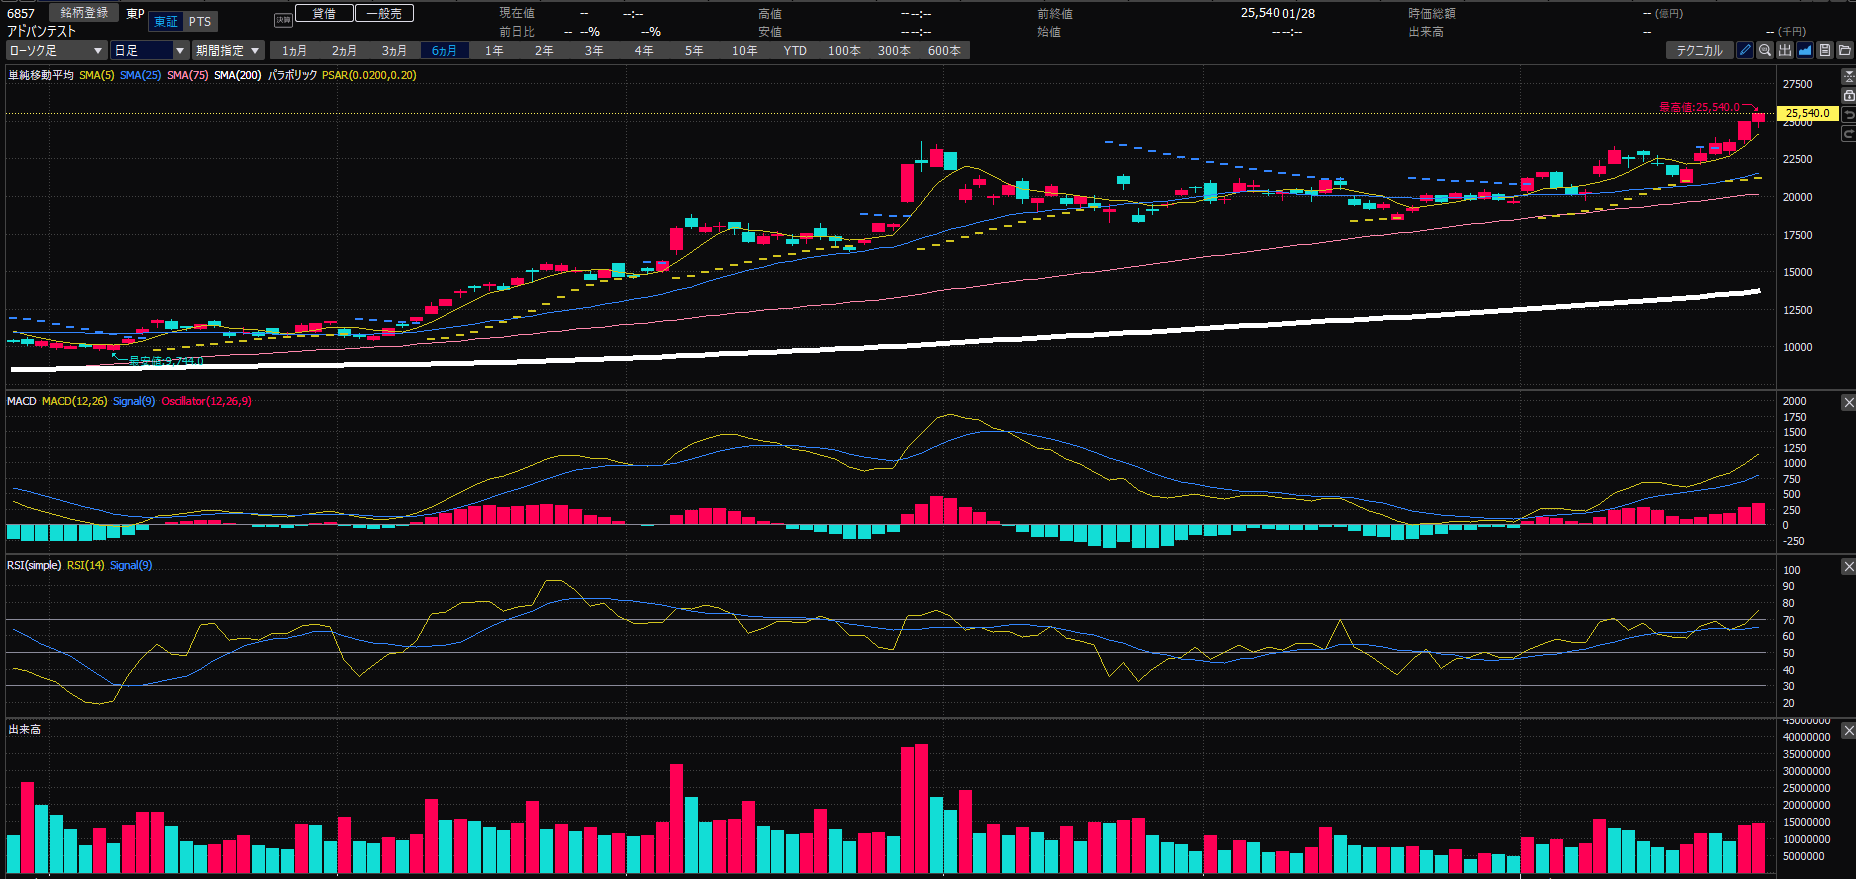Click the yellow 25,540.0 price label
The height and width of the screenshot is (879, 1856).
click(1807, 113)
